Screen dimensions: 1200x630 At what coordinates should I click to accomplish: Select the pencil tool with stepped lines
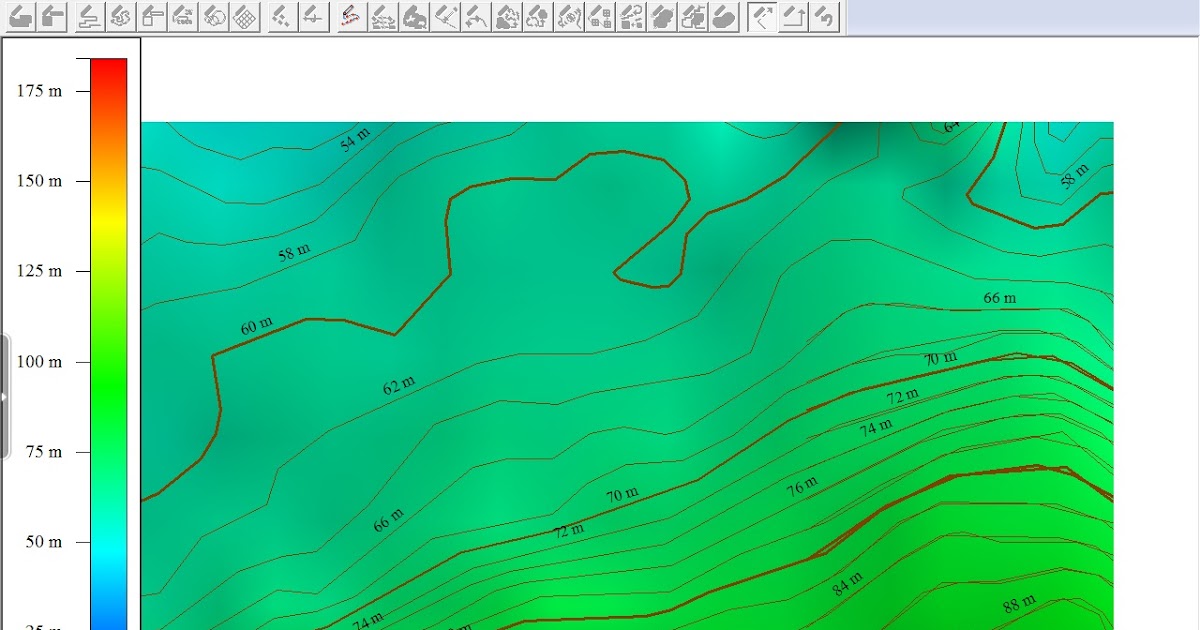point(90,16)
